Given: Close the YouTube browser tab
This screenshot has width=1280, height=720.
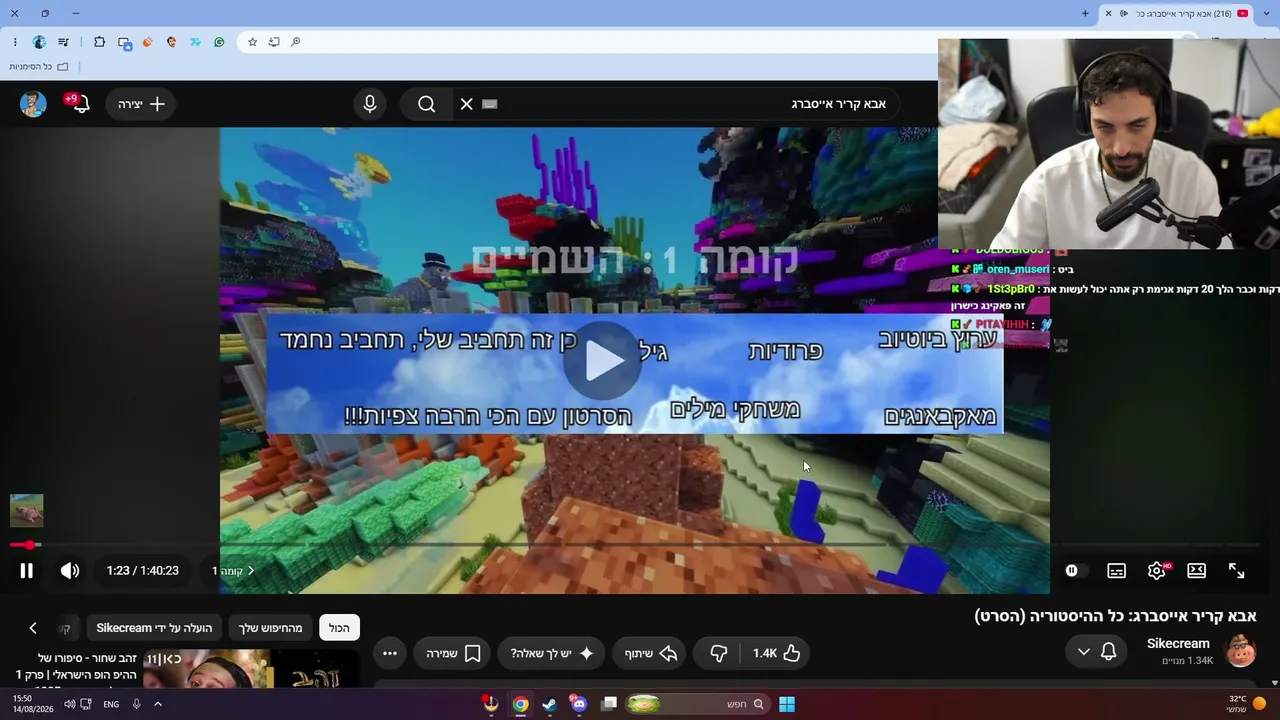Looking at the screenshot, I should point(1108,13).
